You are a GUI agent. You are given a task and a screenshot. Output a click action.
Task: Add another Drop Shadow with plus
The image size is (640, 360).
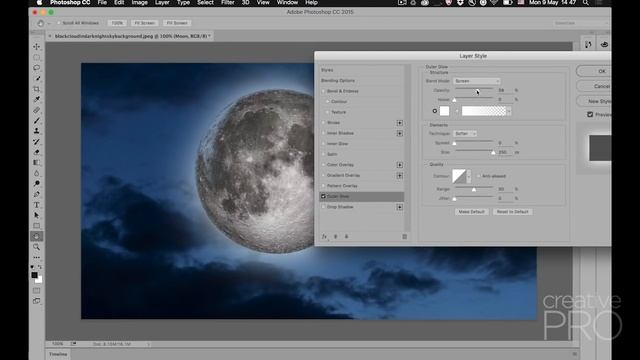[x=400, y=207]
